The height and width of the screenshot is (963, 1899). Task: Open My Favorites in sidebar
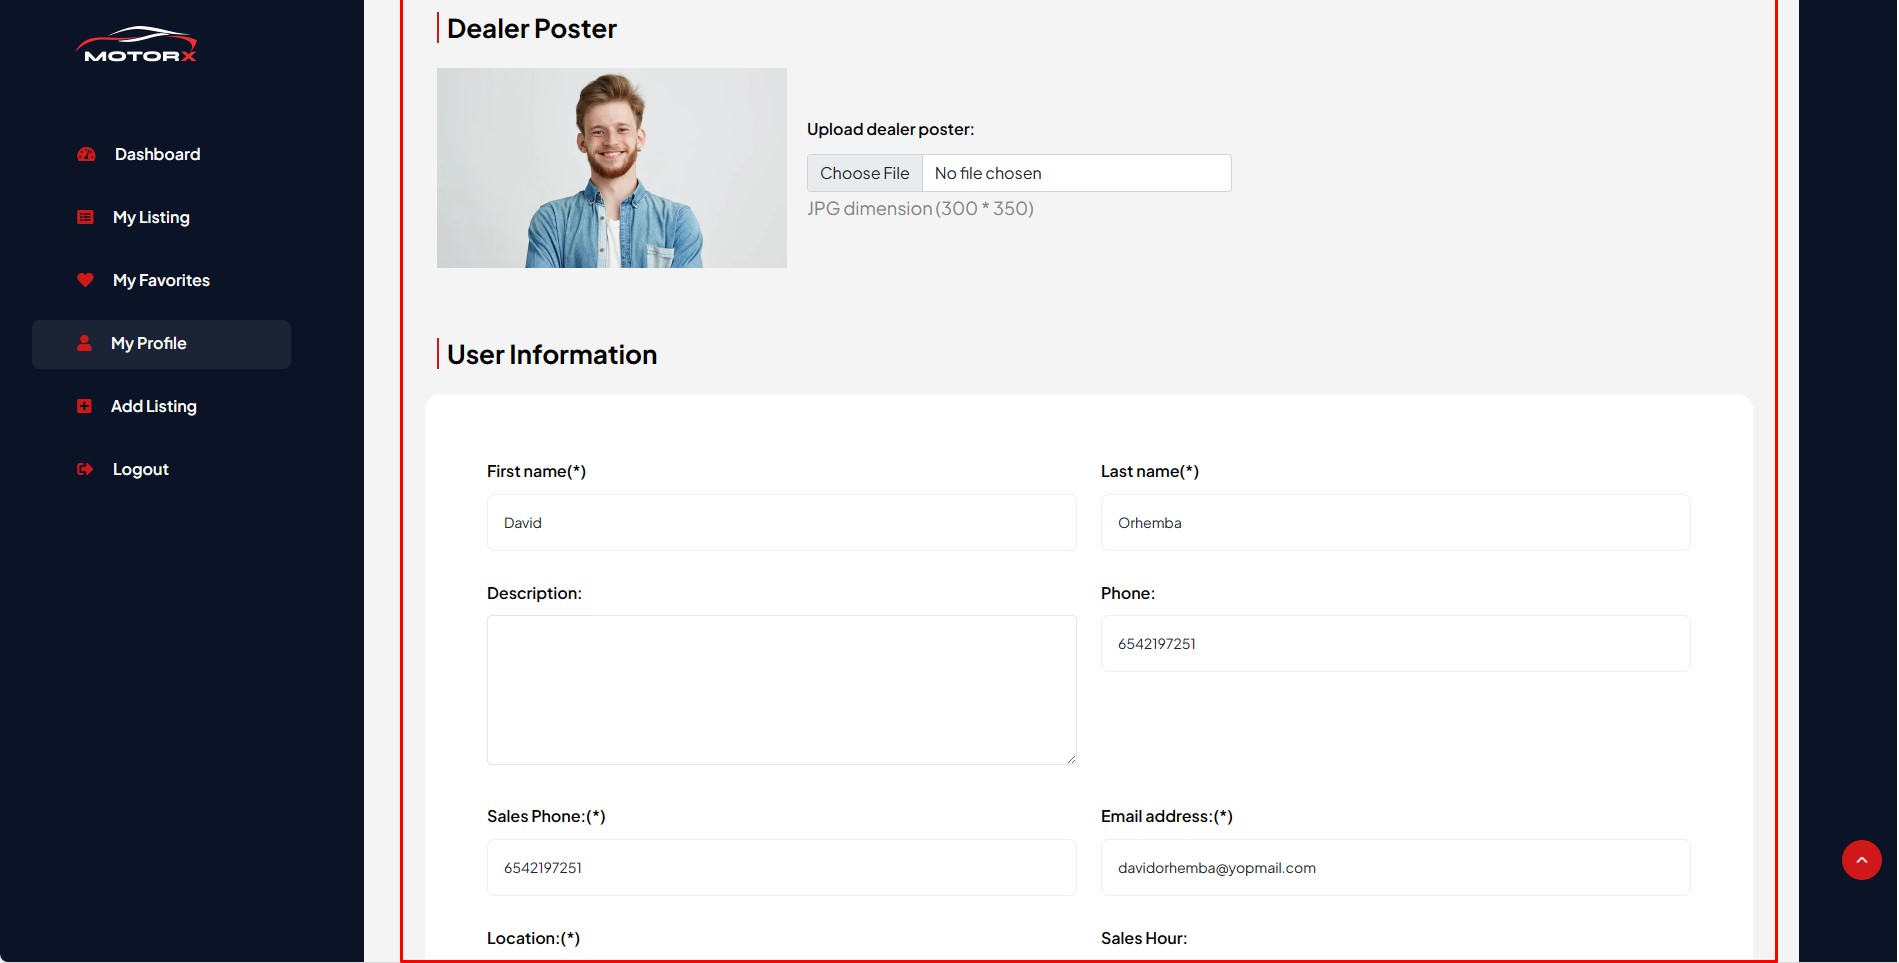coord(161,280)
